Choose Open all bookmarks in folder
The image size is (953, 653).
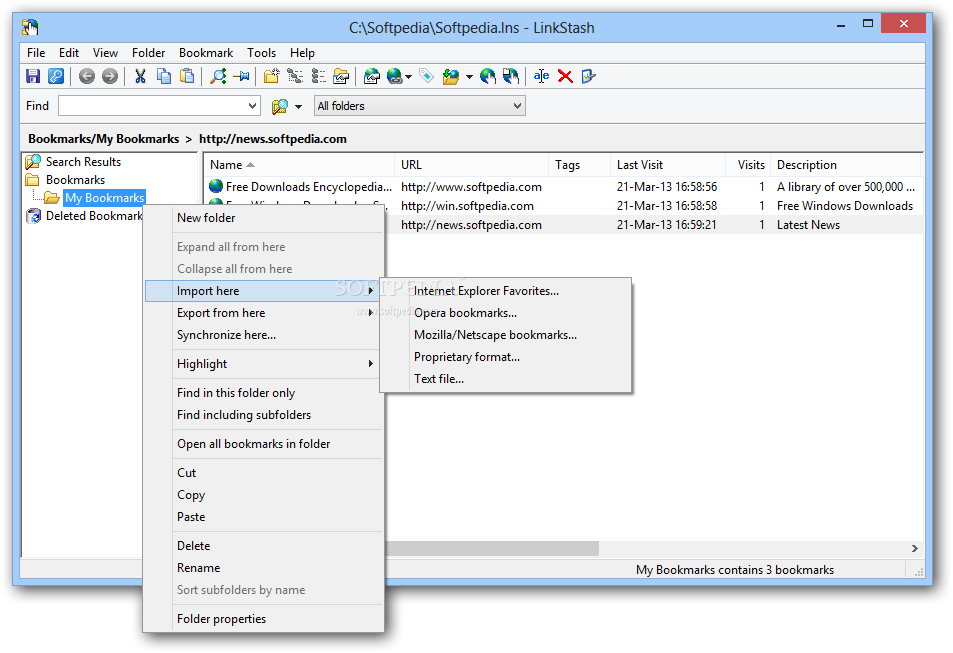264,444
